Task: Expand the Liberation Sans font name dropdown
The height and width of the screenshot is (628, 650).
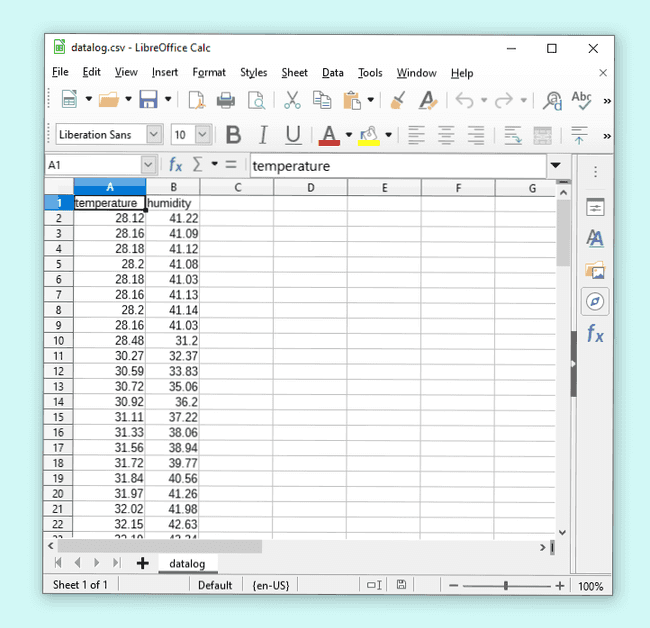Action: (x=154, y=135)
